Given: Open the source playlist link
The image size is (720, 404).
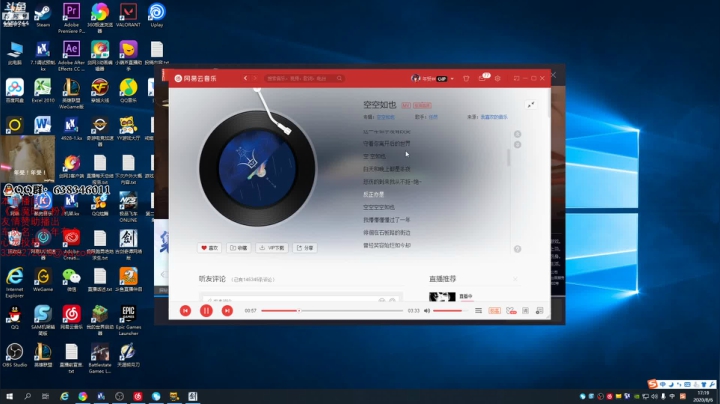Looking at the screenshot, I should (x=494, y=118).
